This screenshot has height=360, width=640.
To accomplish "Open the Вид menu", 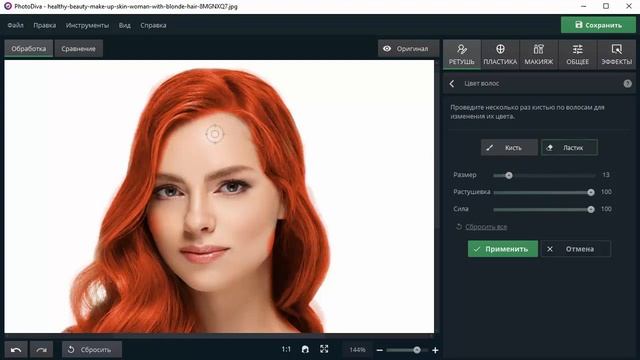I will point(124,25).
